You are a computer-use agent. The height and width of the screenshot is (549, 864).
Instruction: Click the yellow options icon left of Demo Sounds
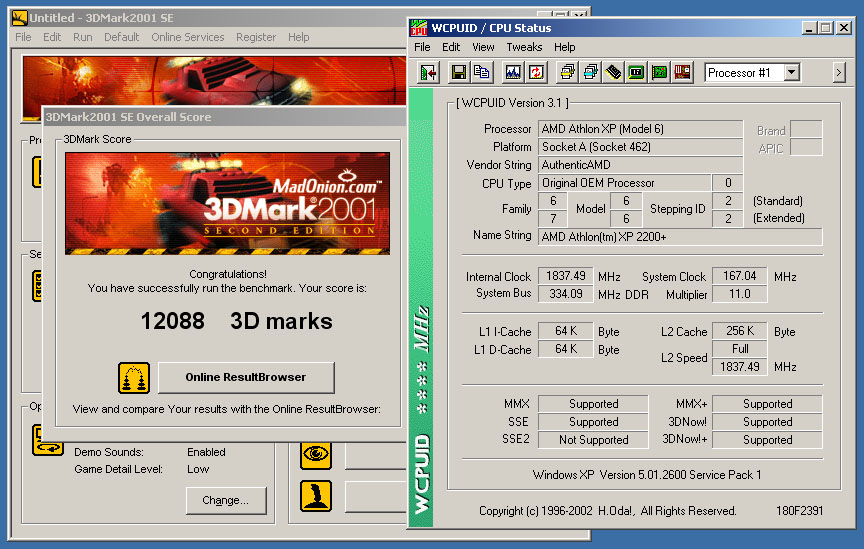point(47,441)
